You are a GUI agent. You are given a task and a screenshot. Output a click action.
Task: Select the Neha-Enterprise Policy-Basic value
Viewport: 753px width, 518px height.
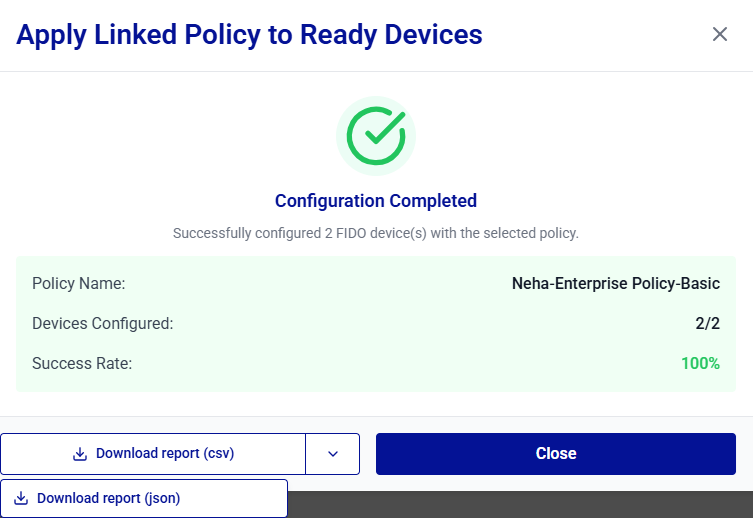[615, 283]
